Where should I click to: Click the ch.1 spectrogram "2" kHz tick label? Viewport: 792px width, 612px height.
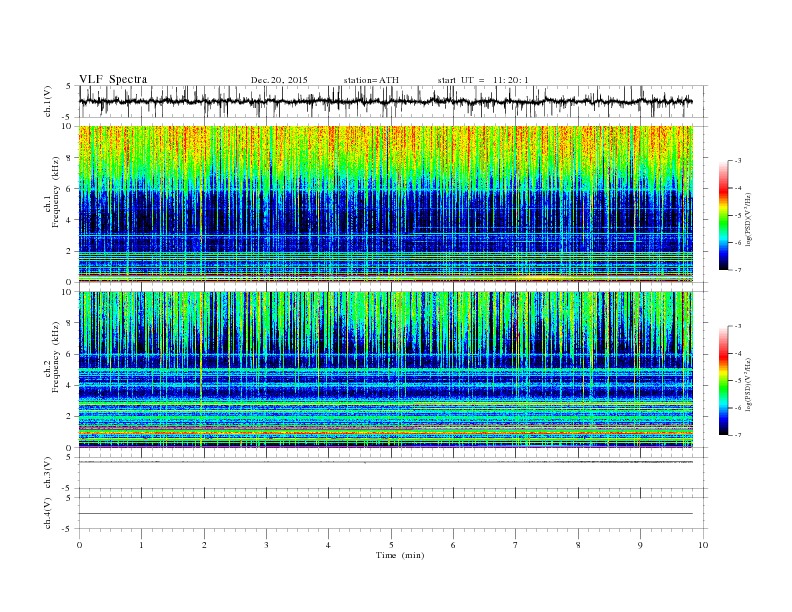[x=69, y=251]
